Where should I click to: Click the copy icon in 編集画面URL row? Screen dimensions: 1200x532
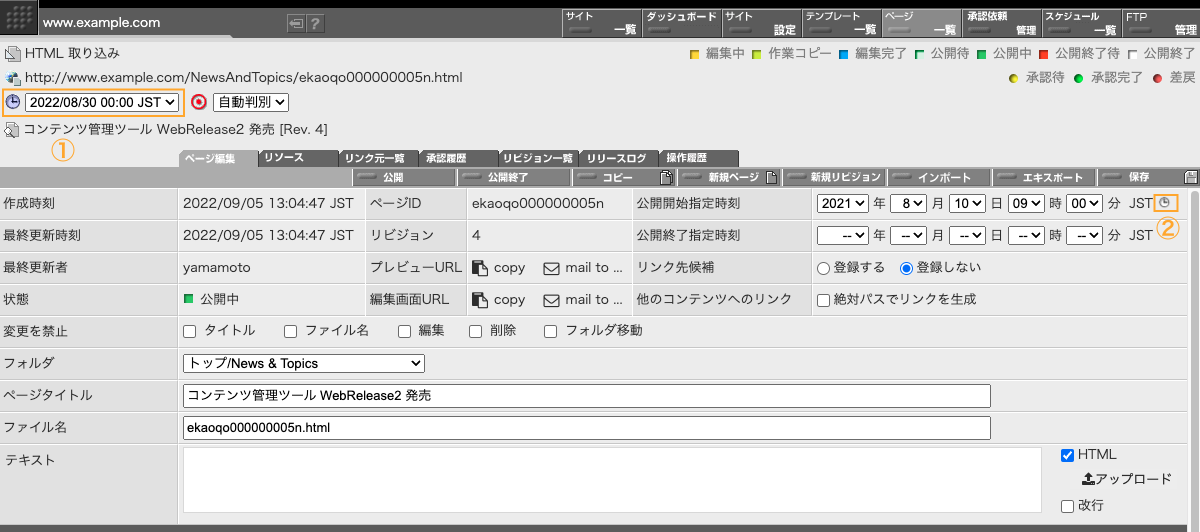[x=480, y=299]
